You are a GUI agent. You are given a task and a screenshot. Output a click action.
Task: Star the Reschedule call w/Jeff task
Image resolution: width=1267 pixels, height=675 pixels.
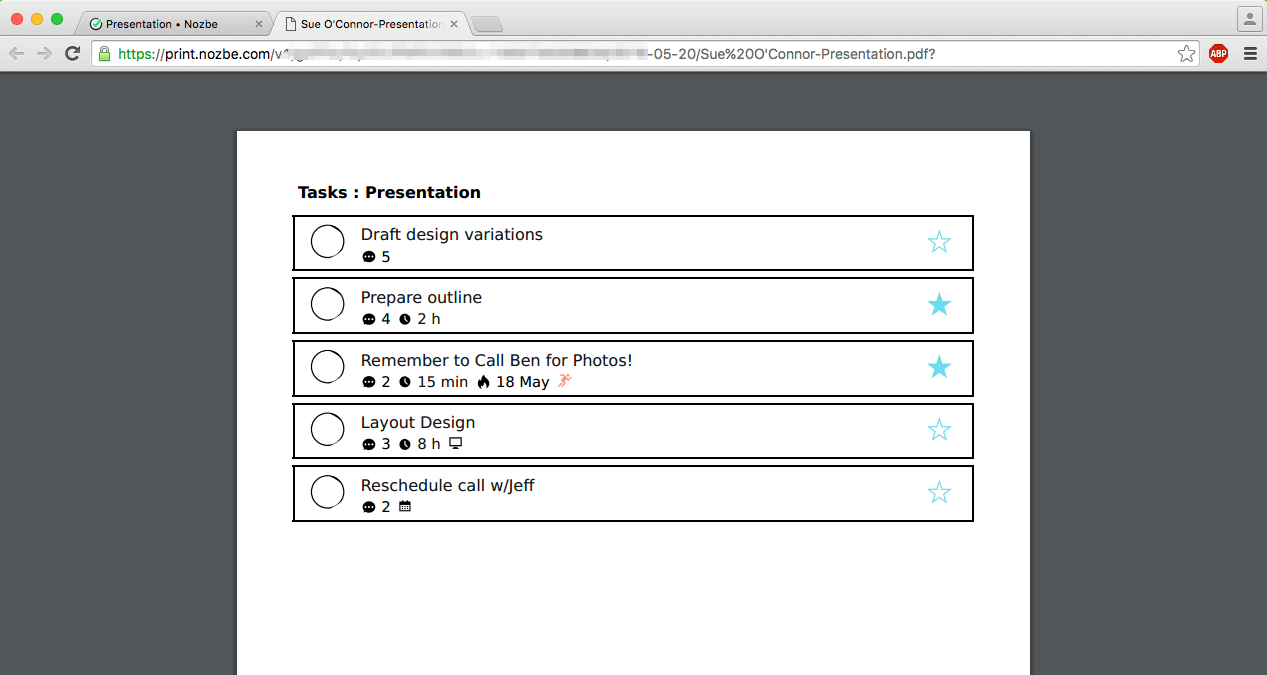point(938,493)
